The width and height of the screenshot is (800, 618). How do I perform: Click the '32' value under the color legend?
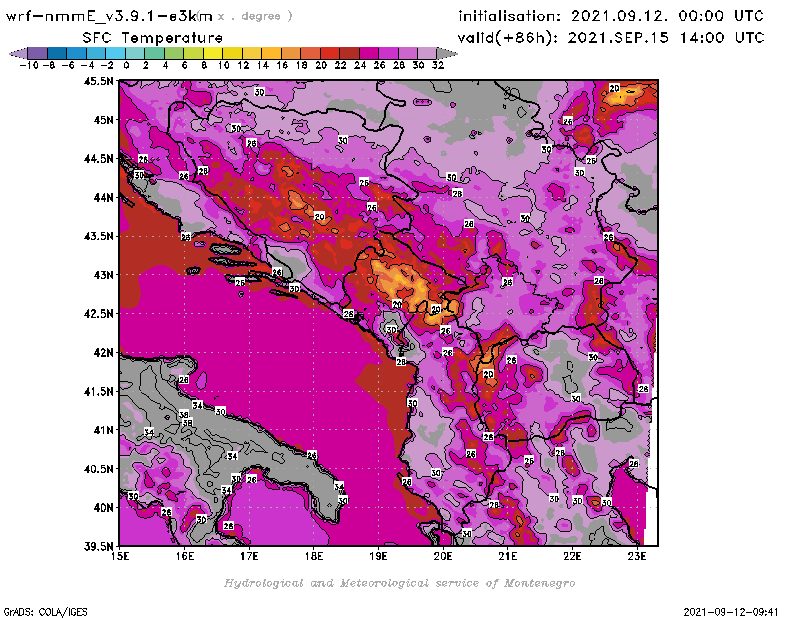click(x=438, y=66)
